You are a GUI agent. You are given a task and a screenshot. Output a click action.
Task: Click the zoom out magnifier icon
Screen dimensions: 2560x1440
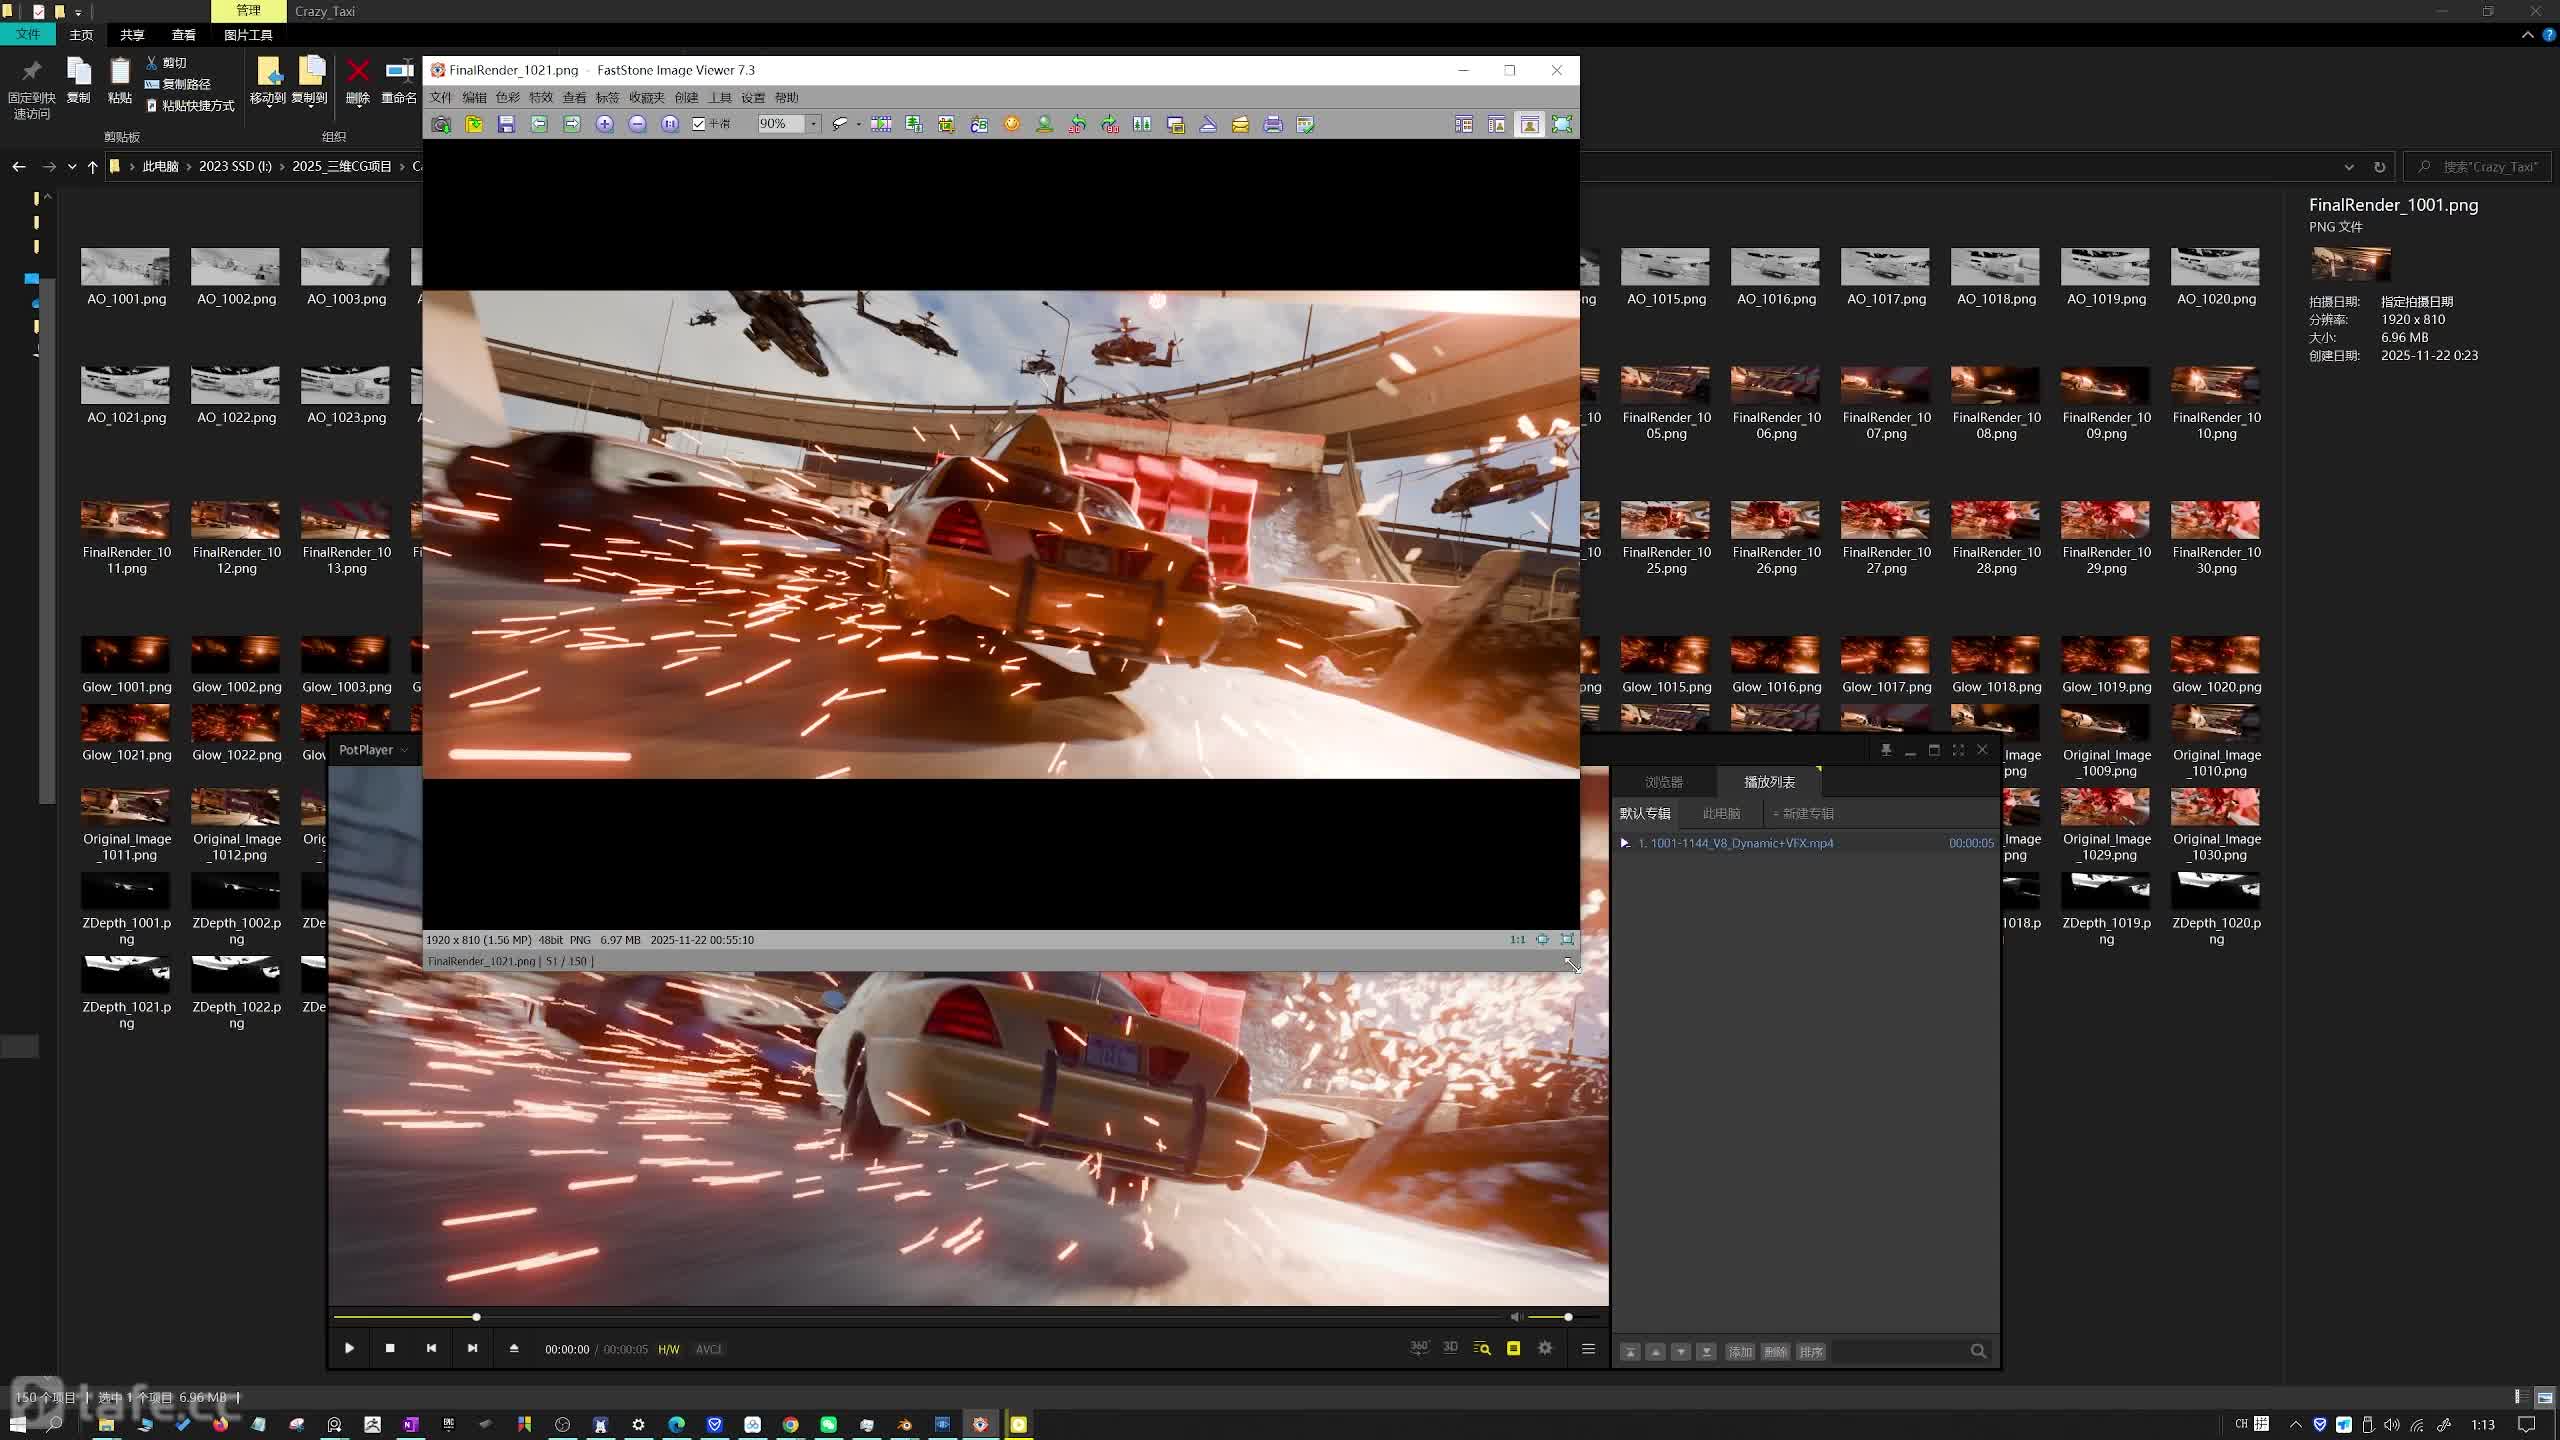[x=637, y=124]
